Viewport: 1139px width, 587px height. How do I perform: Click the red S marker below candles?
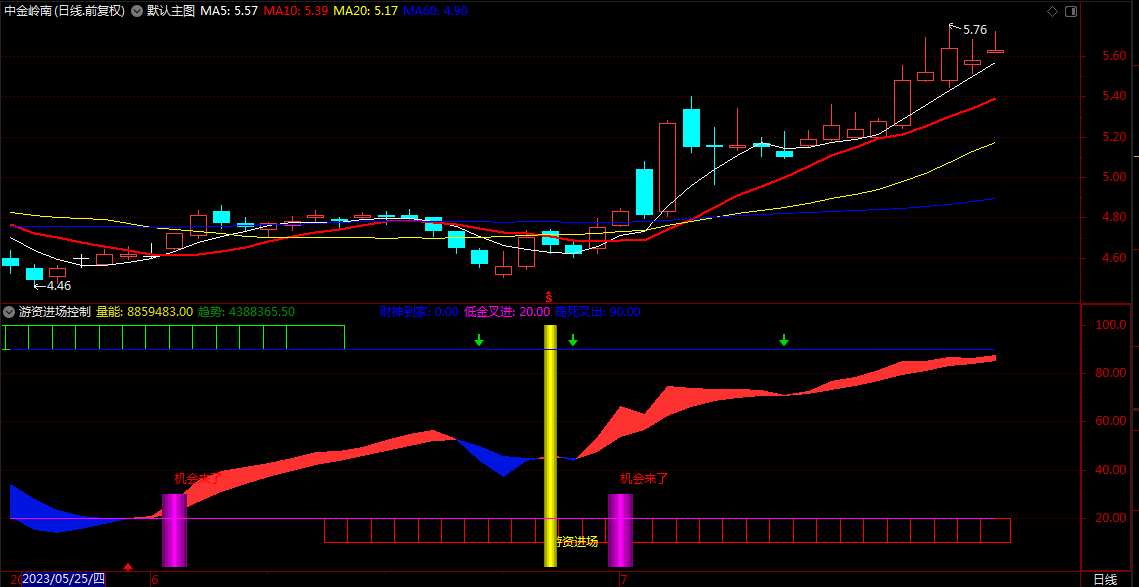(550, 297)
